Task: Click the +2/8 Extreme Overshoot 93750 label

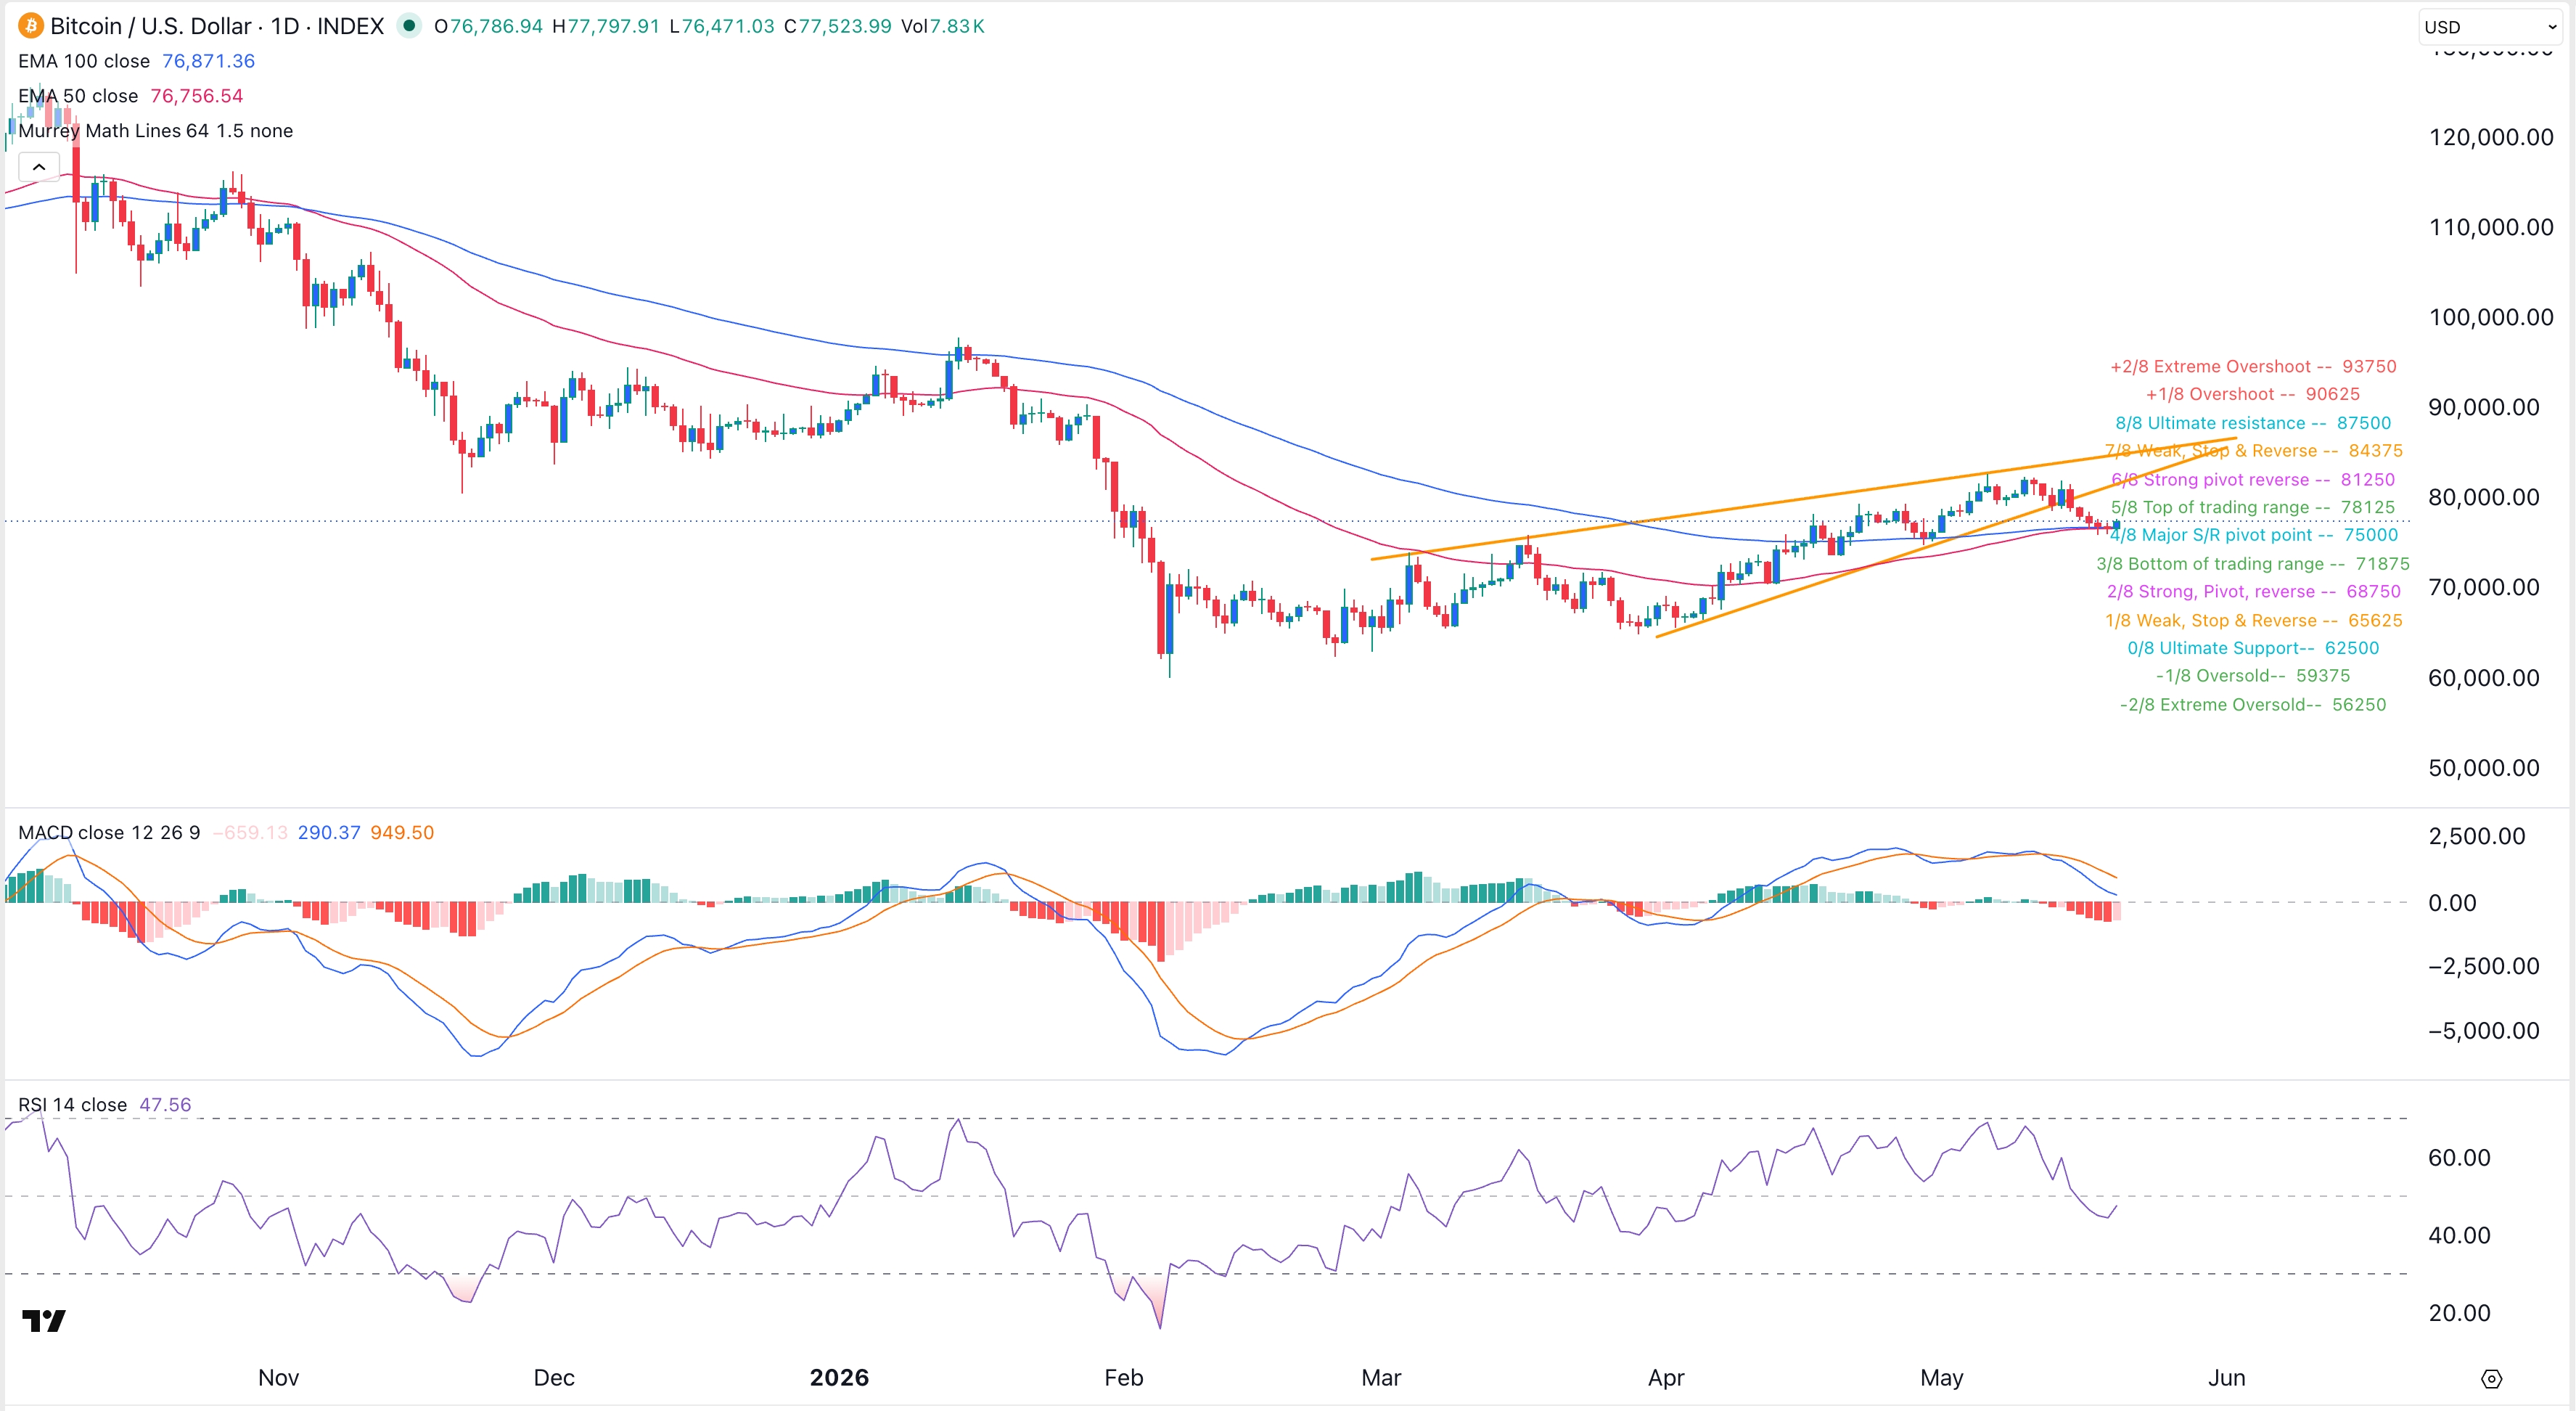Action: pos(2253,367)
